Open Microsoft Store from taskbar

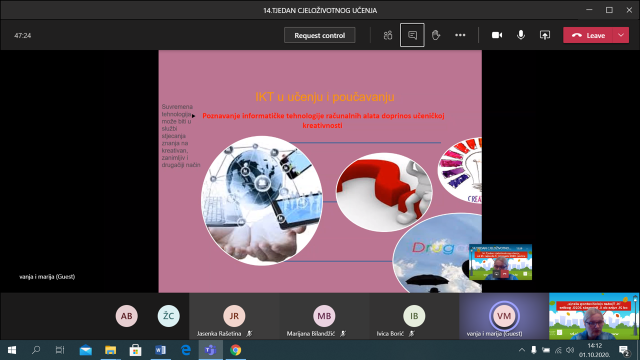tap(135, 350)
